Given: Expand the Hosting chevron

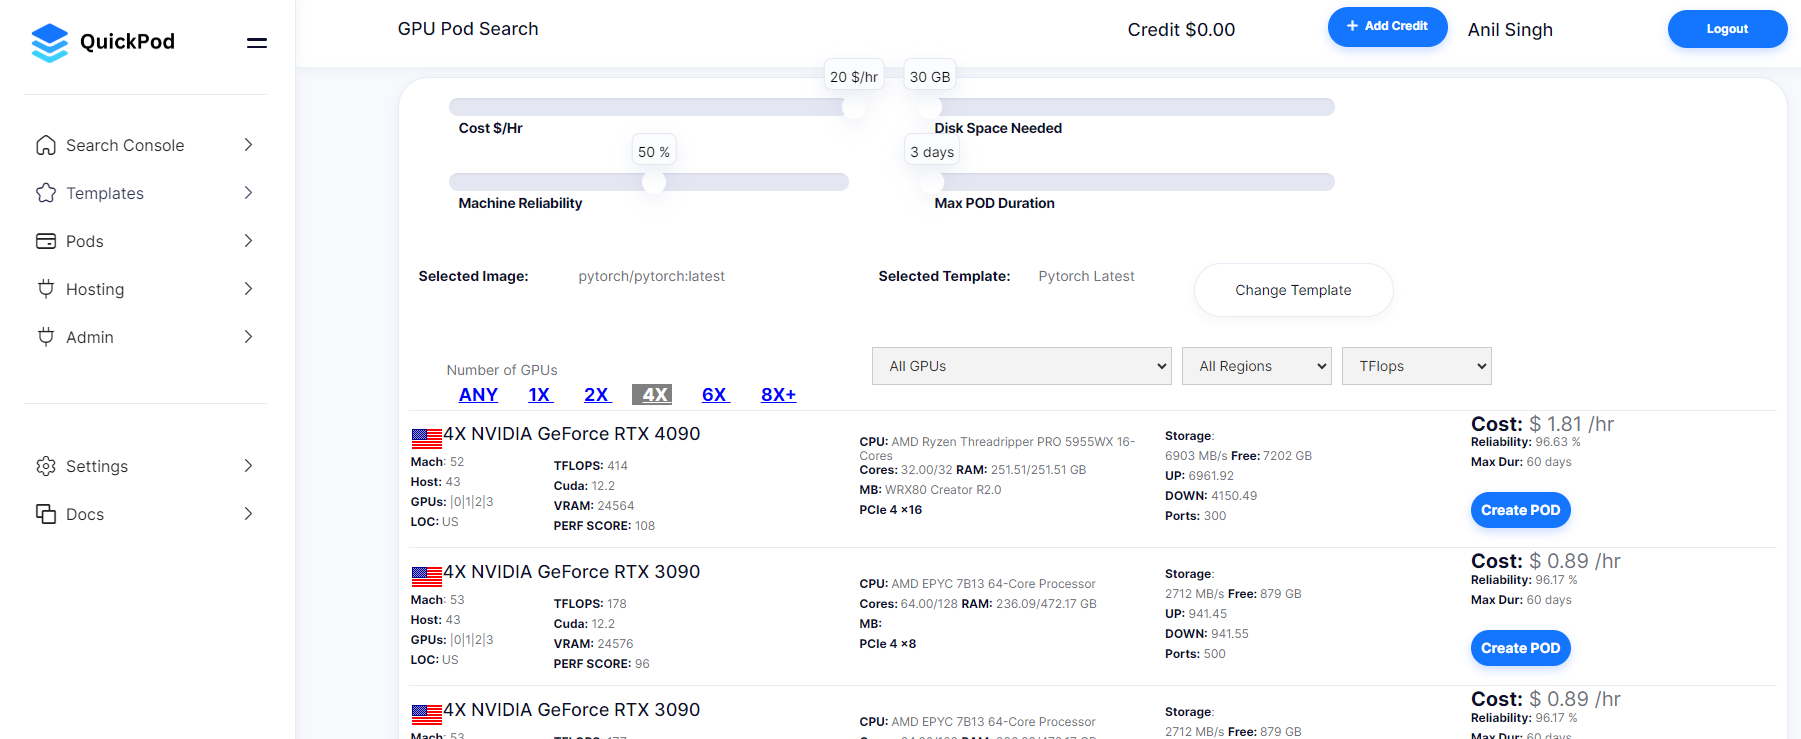Looking at the screenshot, I should pyautogui.click(x=248, y=289).
